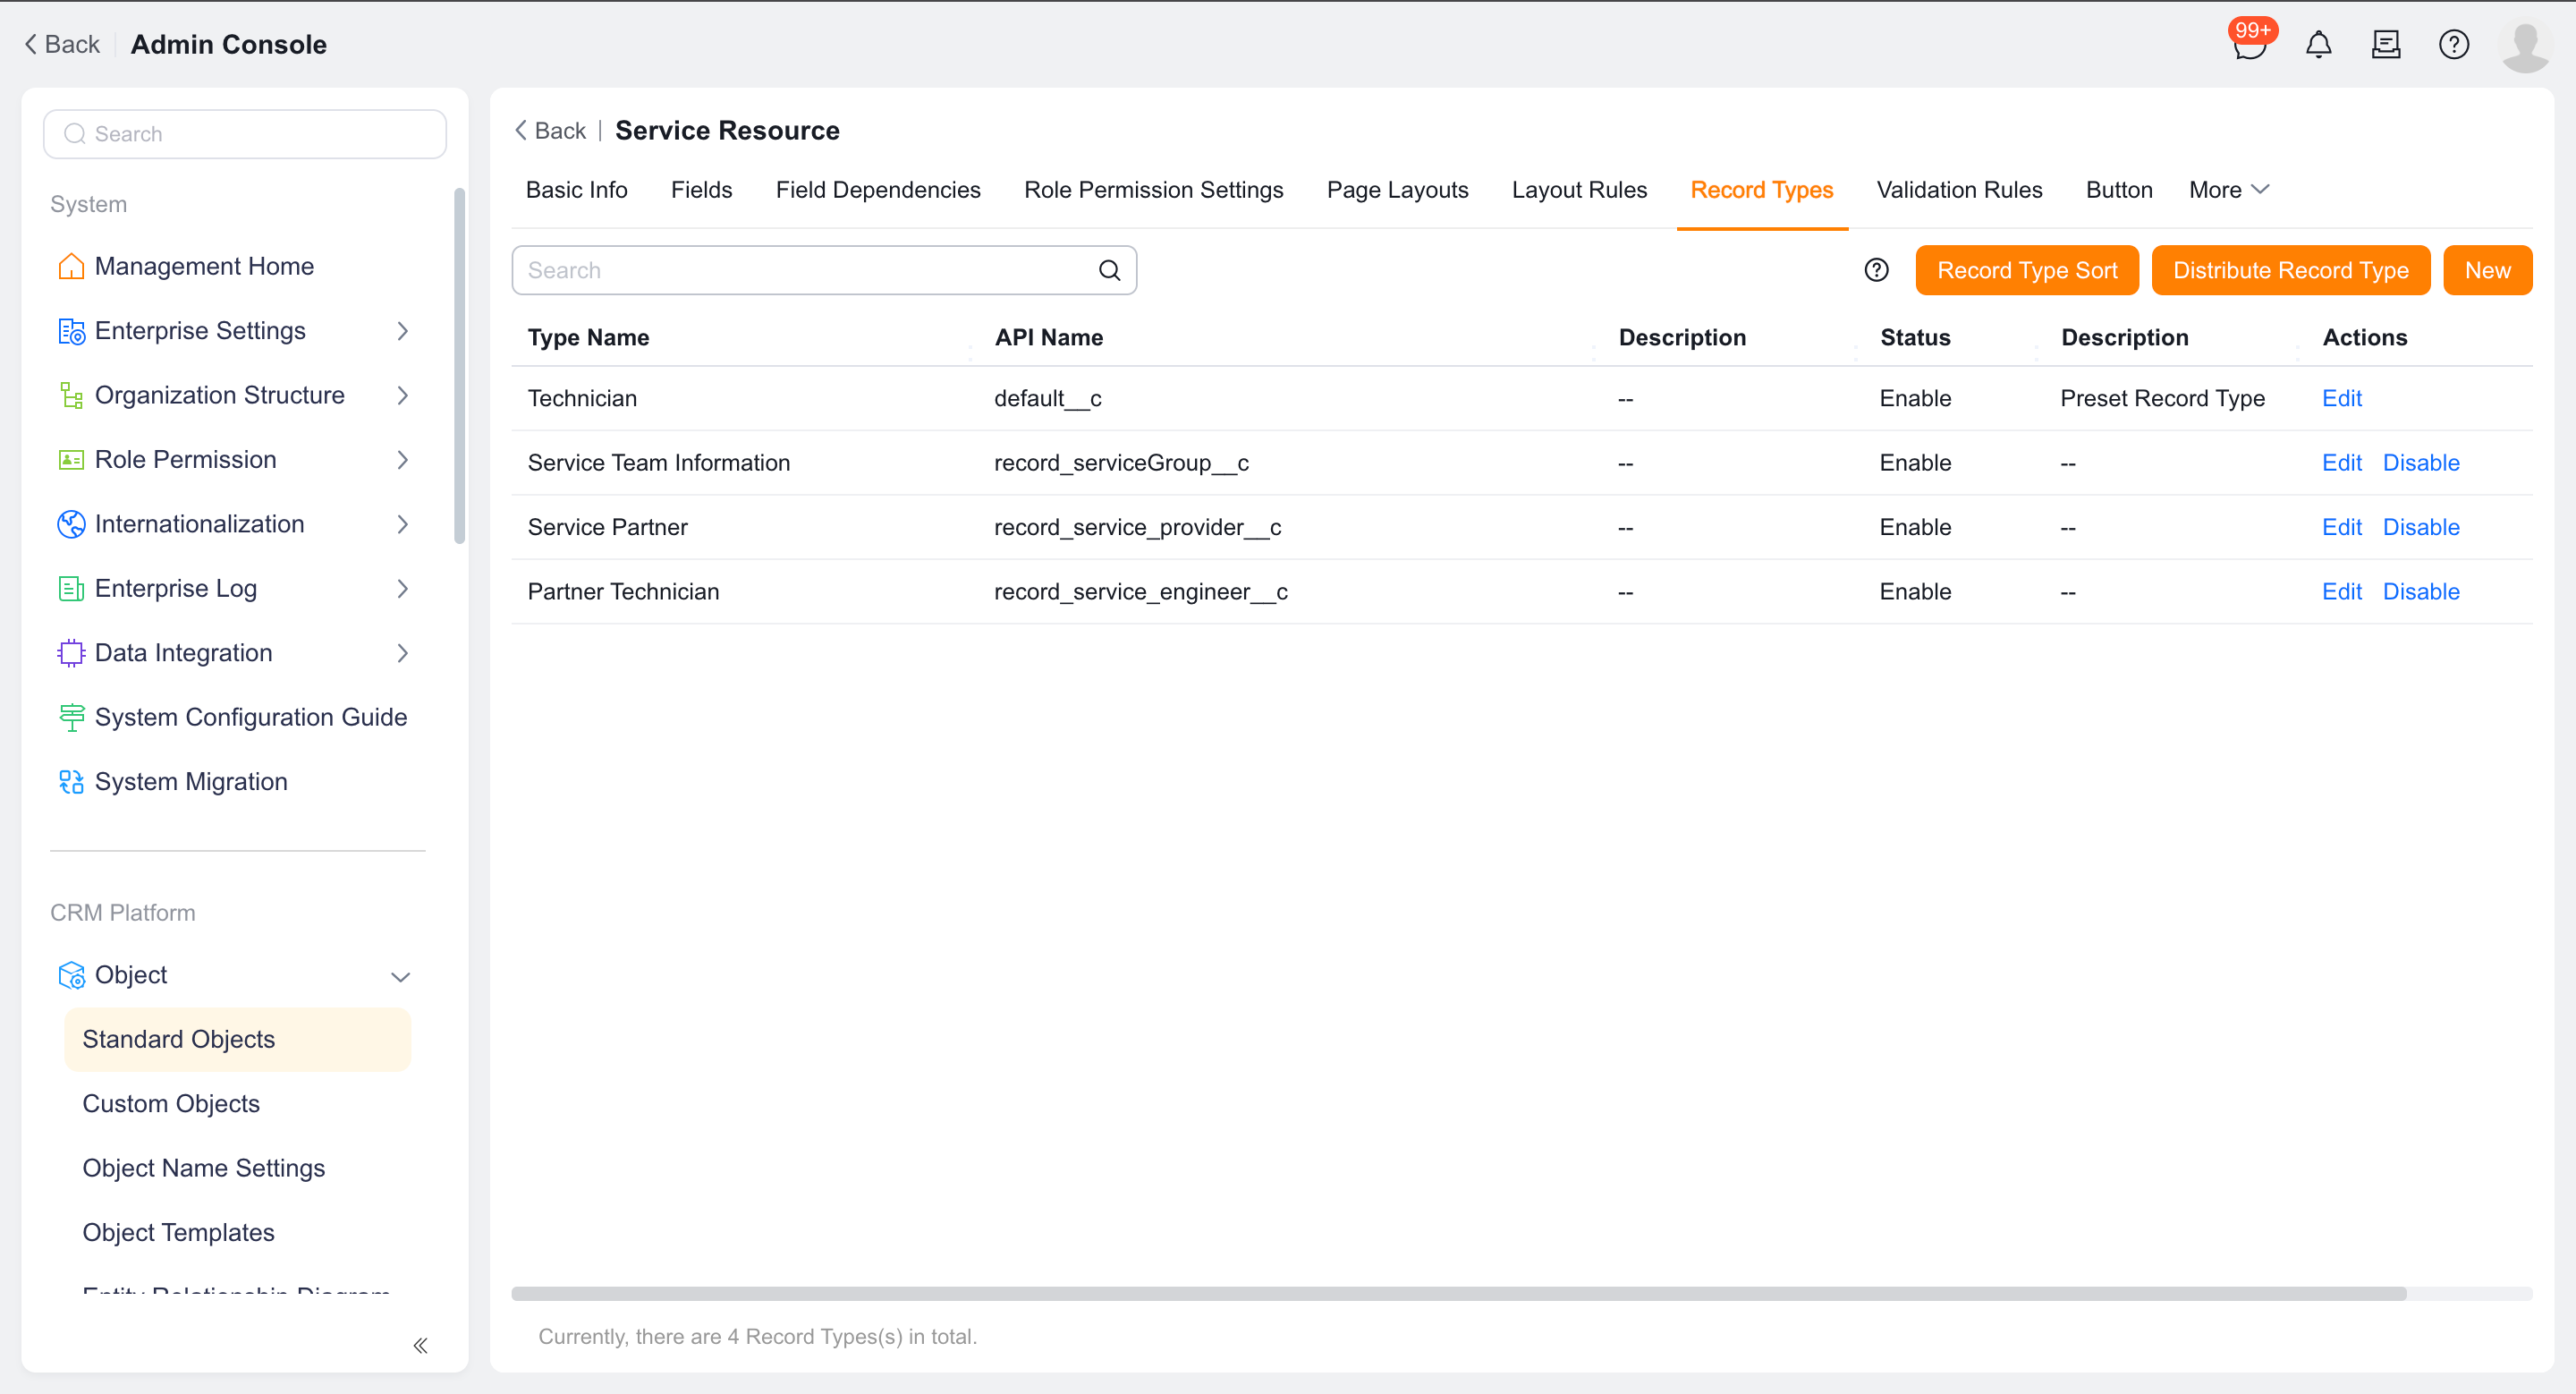
Task: Open the Validation Rules tab
Action: coord(1959,190)
